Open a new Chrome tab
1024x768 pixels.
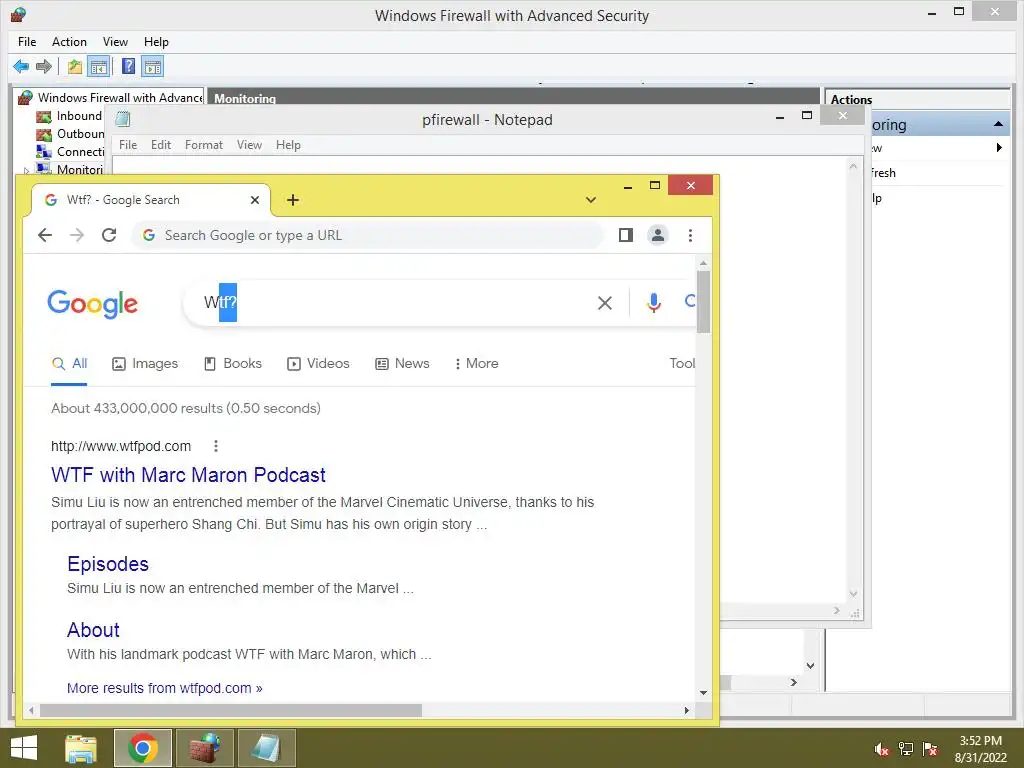(293, 200)
